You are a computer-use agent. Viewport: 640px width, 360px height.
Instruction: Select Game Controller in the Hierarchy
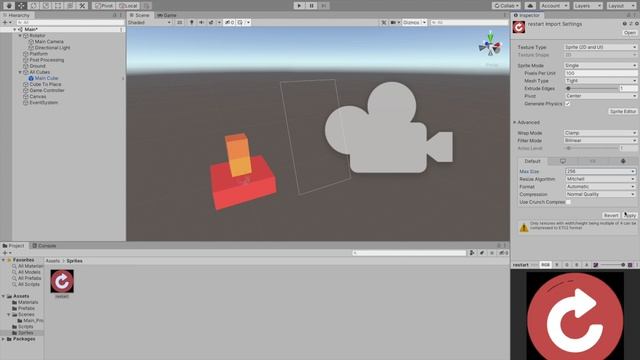click(47, 91)
